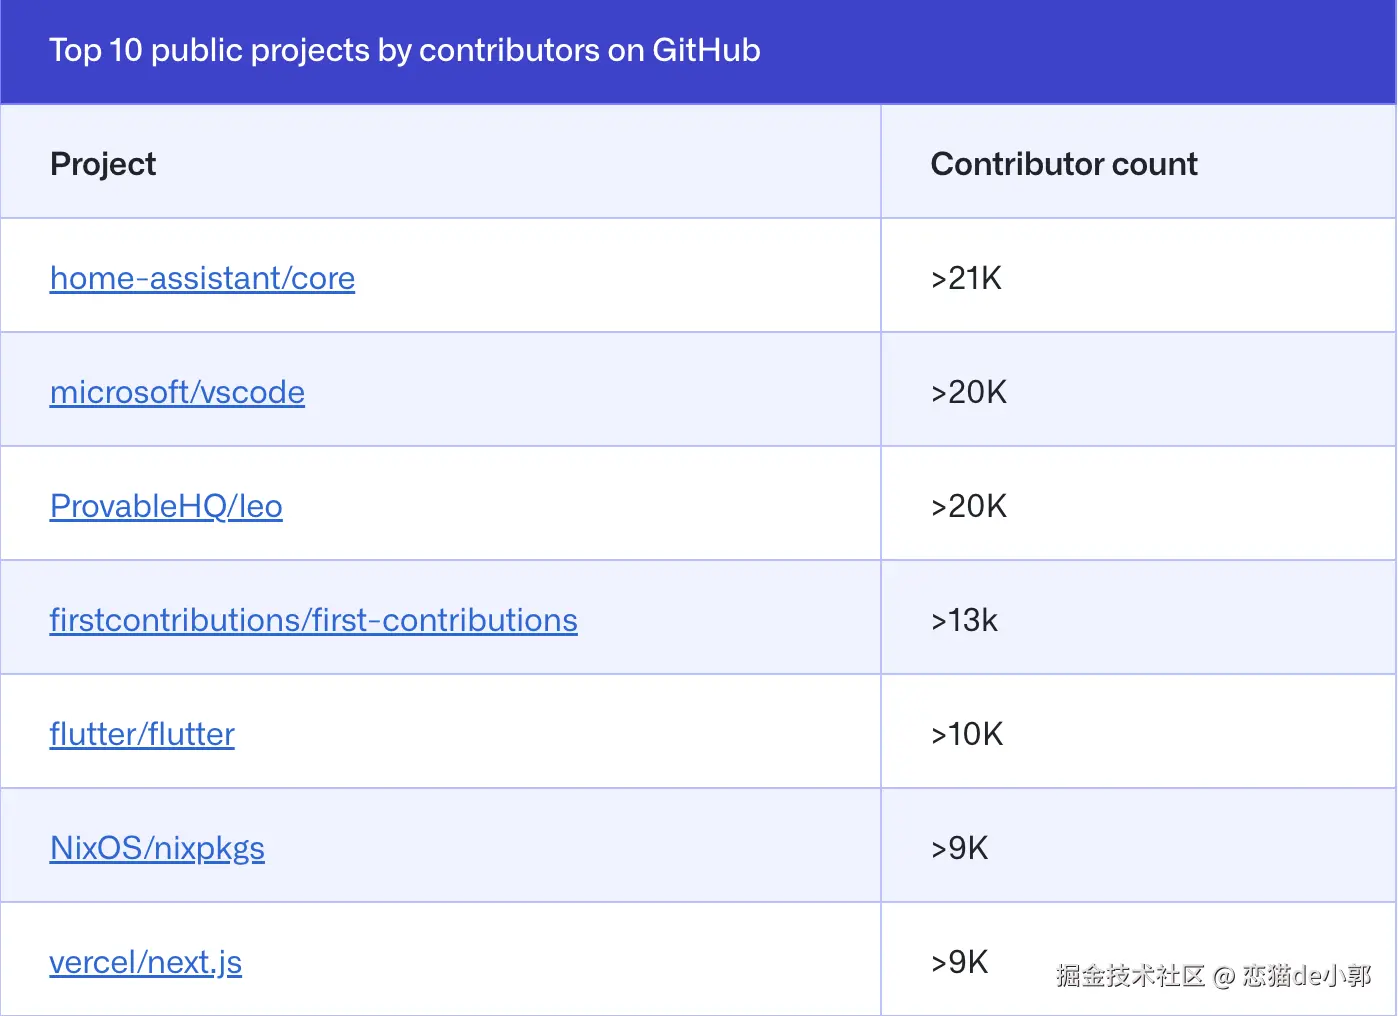1398x1016 pixels.
Task: Click the >10K count for flutter/flutter
Action: [966, 734]
